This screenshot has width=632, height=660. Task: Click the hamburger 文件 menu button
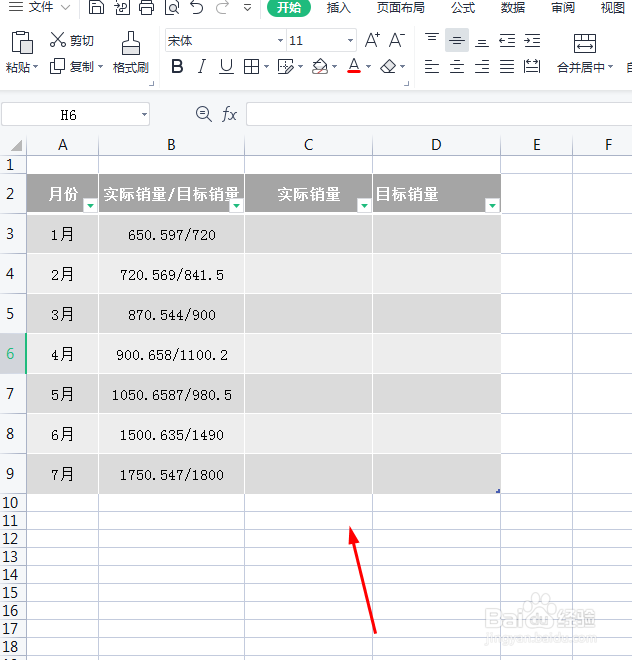click(16, 7)
